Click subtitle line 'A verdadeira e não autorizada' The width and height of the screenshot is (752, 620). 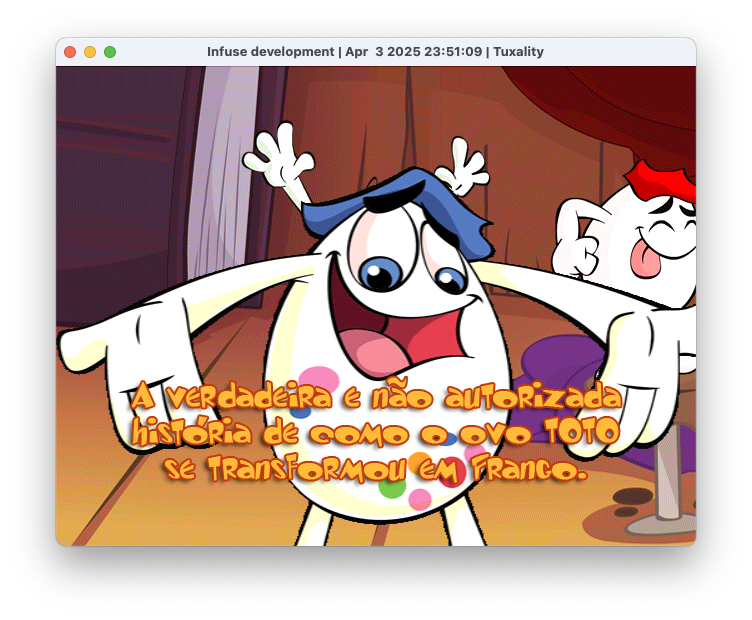376,398
